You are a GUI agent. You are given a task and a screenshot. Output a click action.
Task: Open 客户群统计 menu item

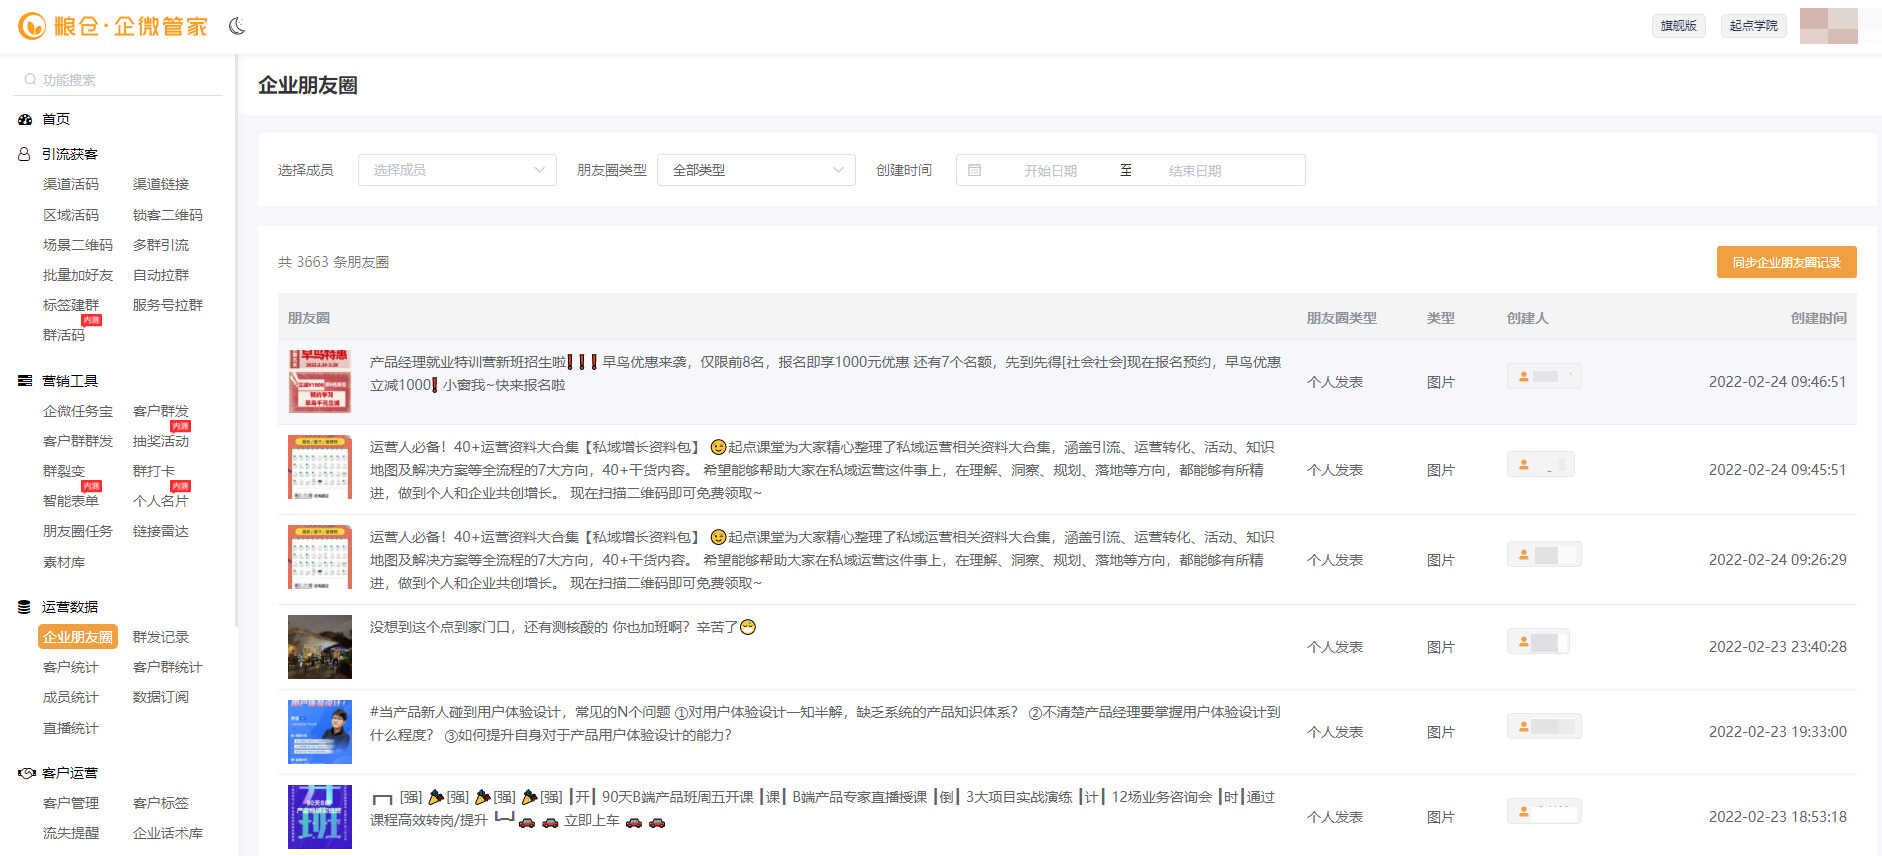[168, 667]
